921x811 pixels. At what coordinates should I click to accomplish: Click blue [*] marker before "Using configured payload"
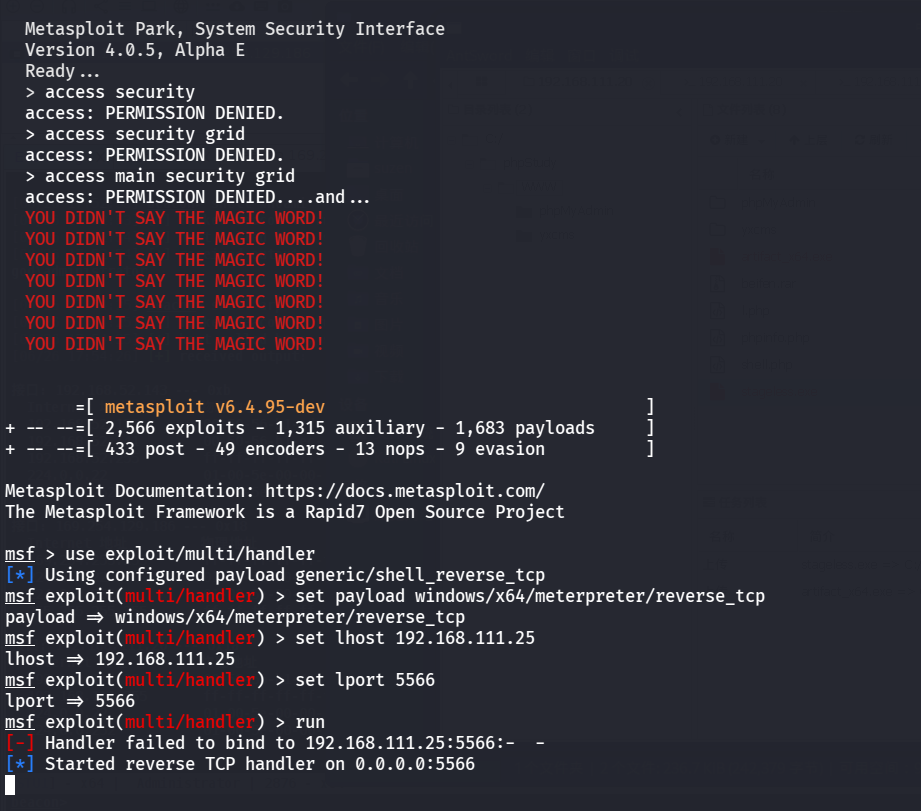19,574
